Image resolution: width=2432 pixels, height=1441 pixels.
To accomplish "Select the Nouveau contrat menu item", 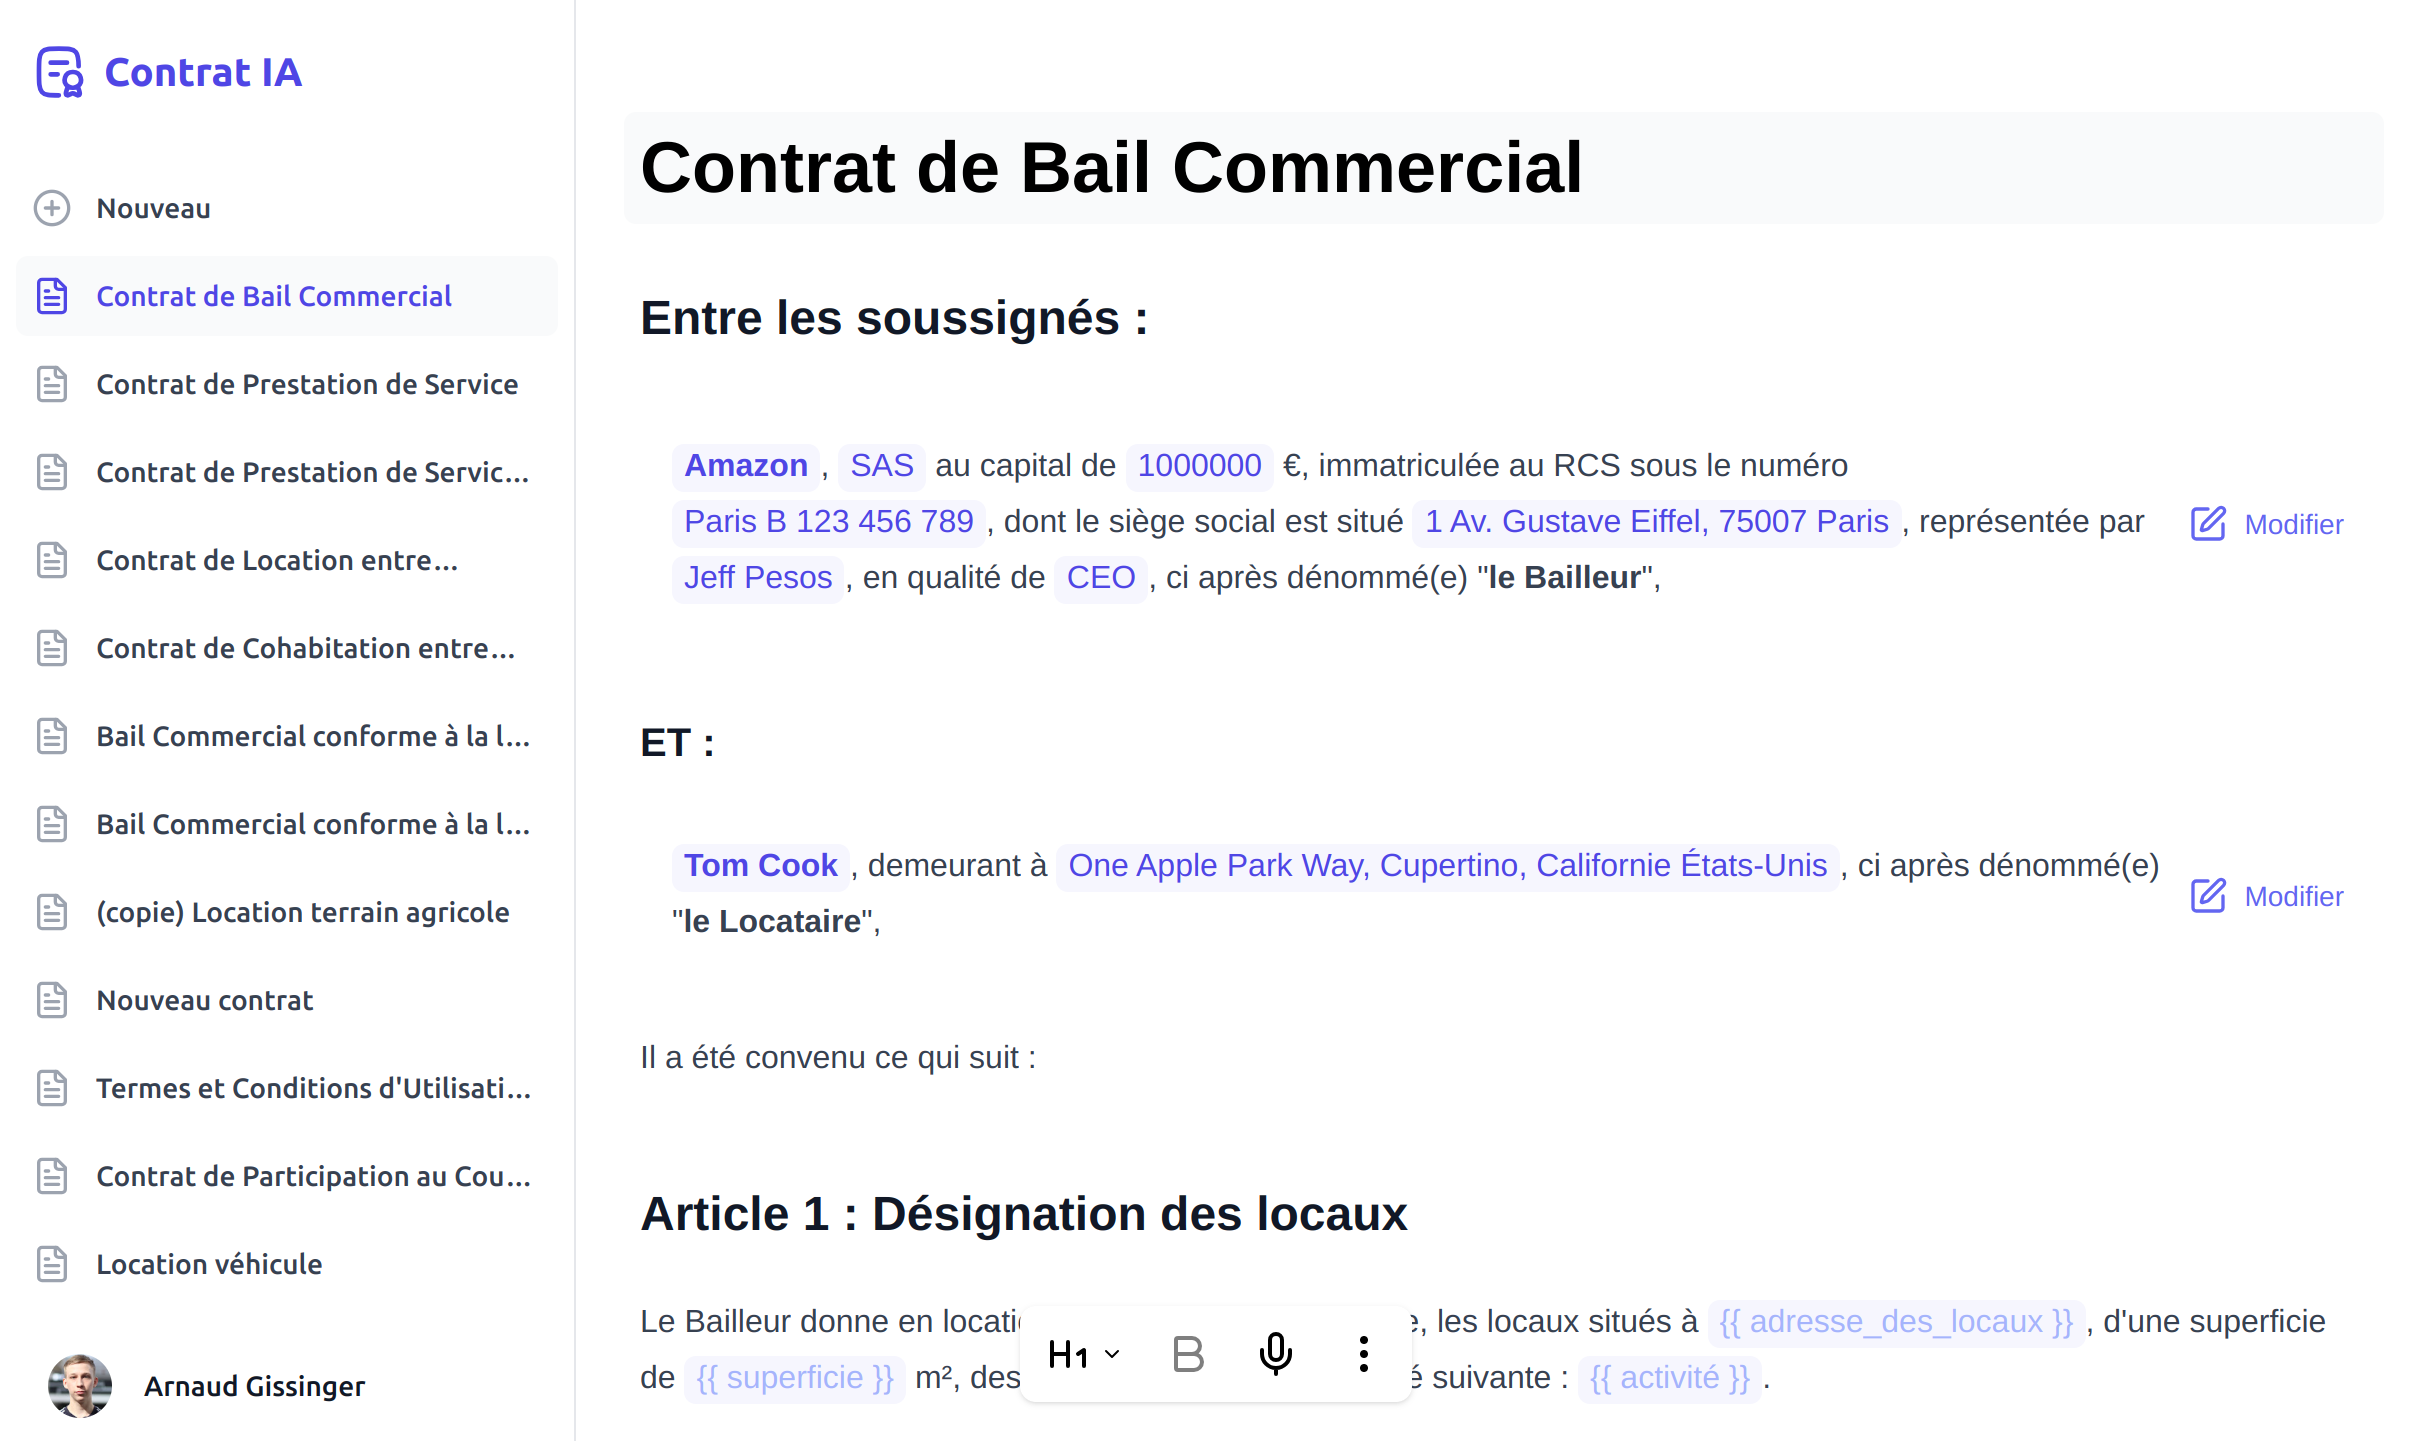I will [x=206, y=1000].
